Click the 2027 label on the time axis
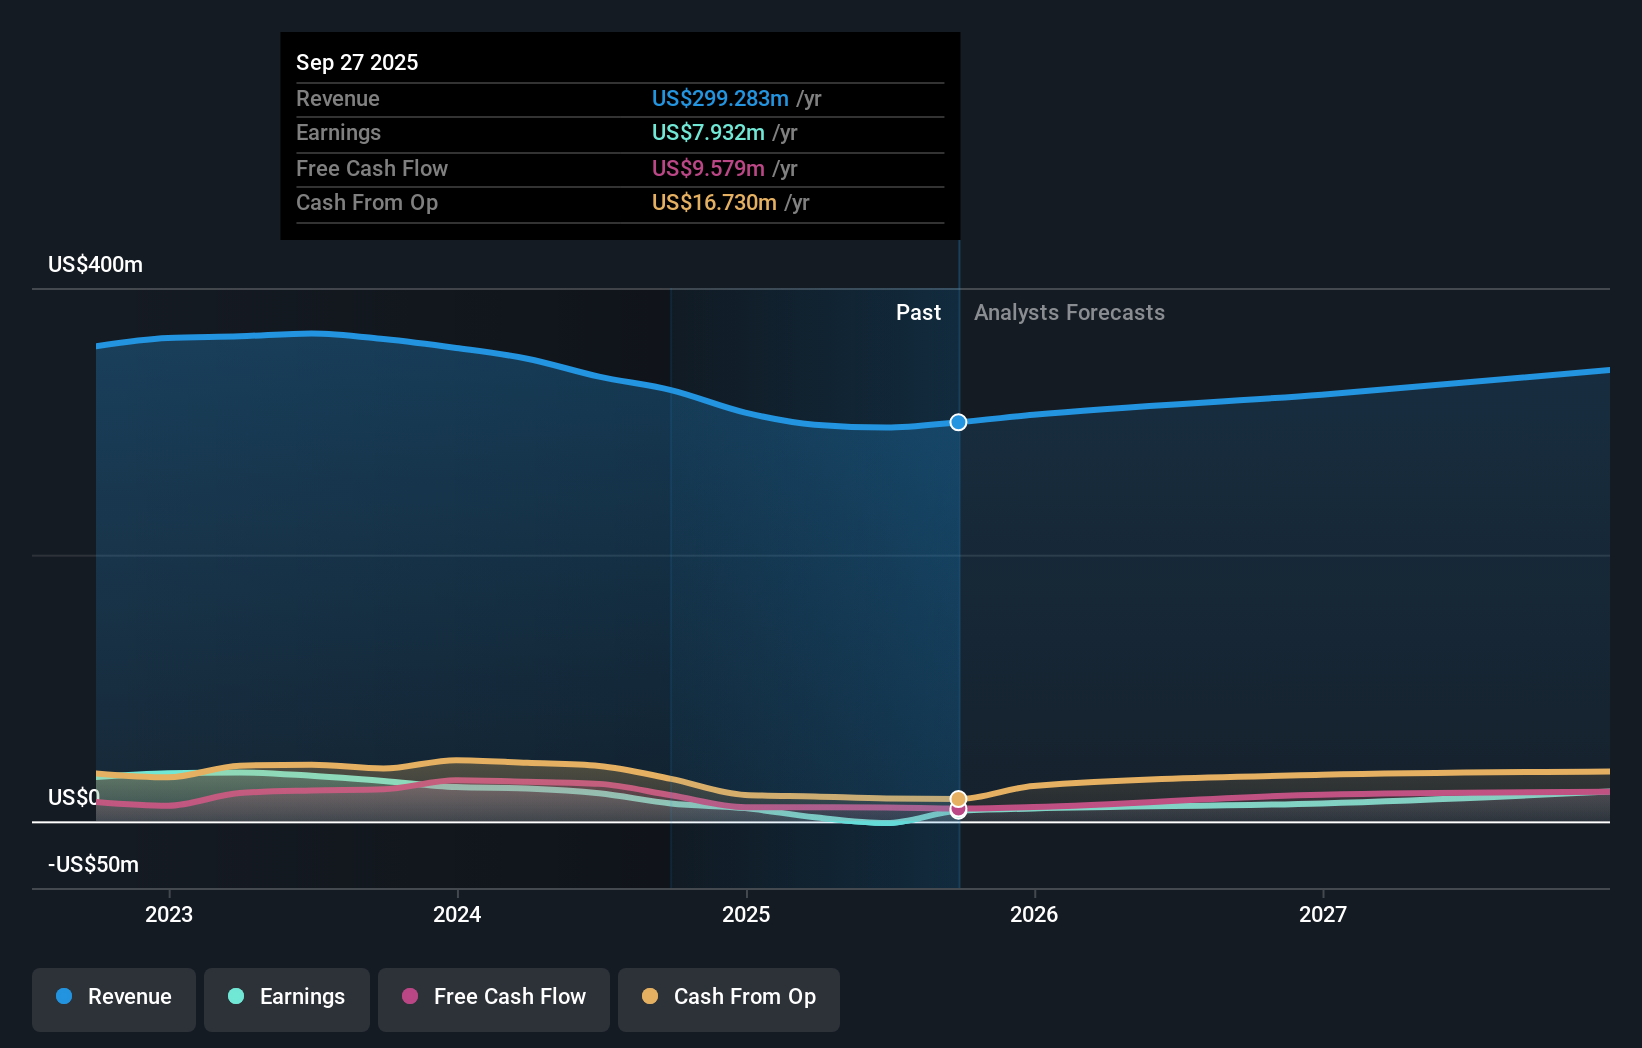Image resolution: width=1642 pixels, height=1048 pixels. [x=1323, y=913]
